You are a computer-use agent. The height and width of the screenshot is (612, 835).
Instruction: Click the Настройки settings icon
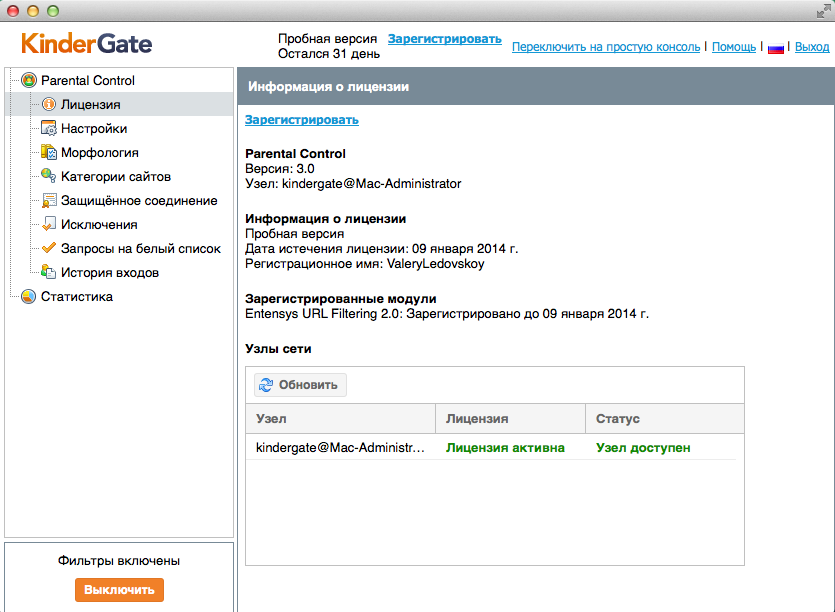click(x=49, y=129)
